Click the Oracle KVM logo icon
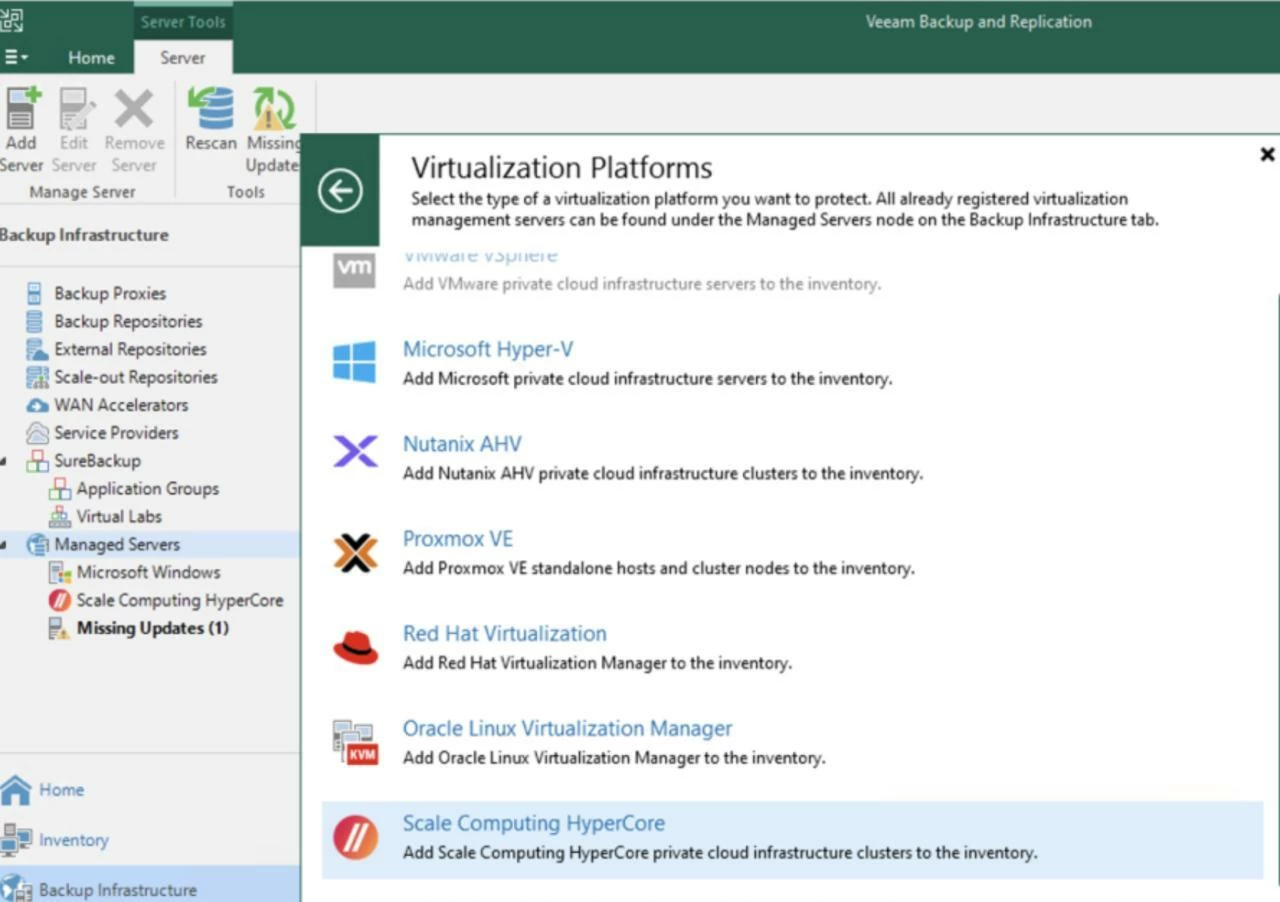The image size is (1280, 902). point(355,742)
